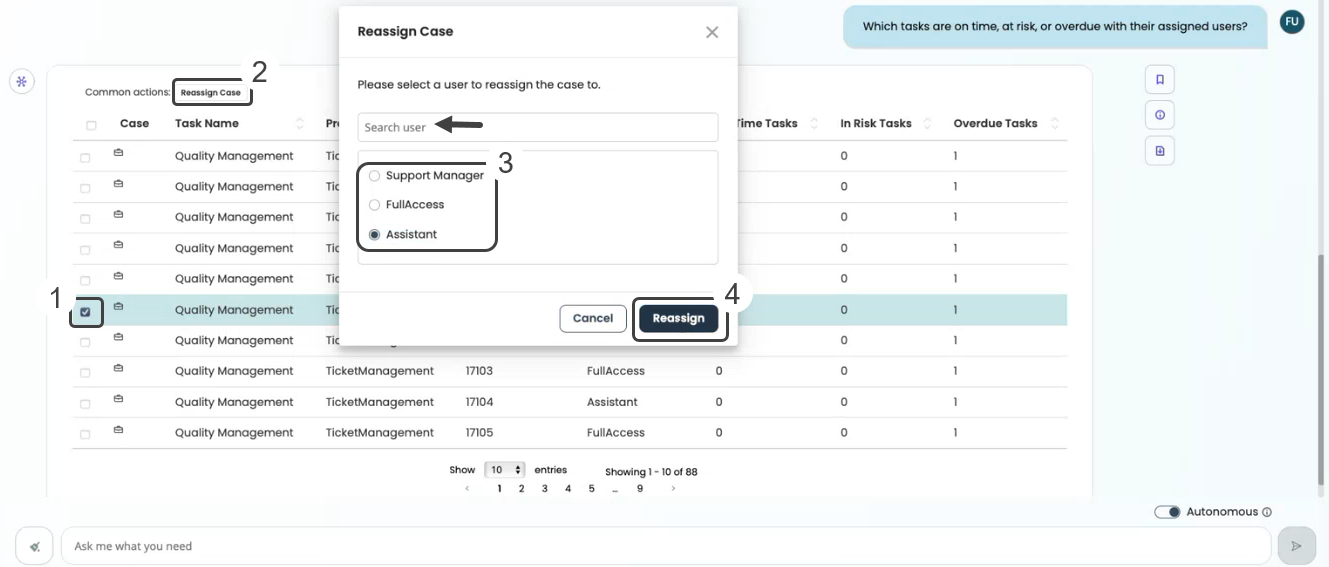Sort by the Overdue Tasks column arrows
Viewport: 1329px width, 567px height.
tap(1055, 124)
